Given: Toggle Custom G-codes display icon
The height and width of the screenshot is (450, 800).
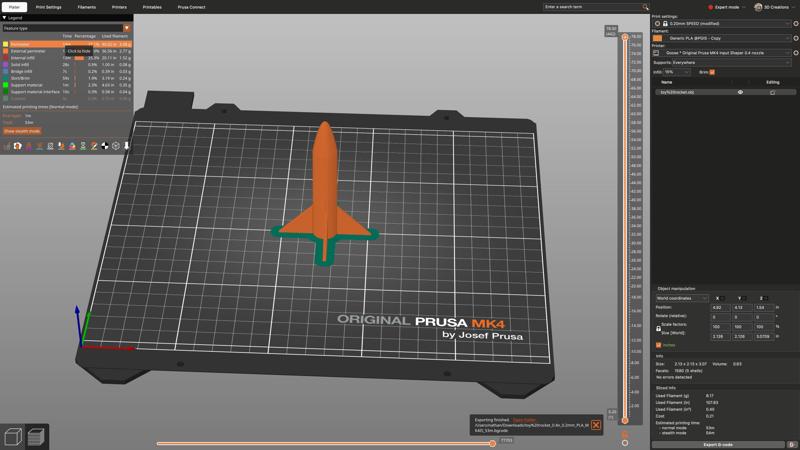Looking at the screenshot, I should 94,146.
